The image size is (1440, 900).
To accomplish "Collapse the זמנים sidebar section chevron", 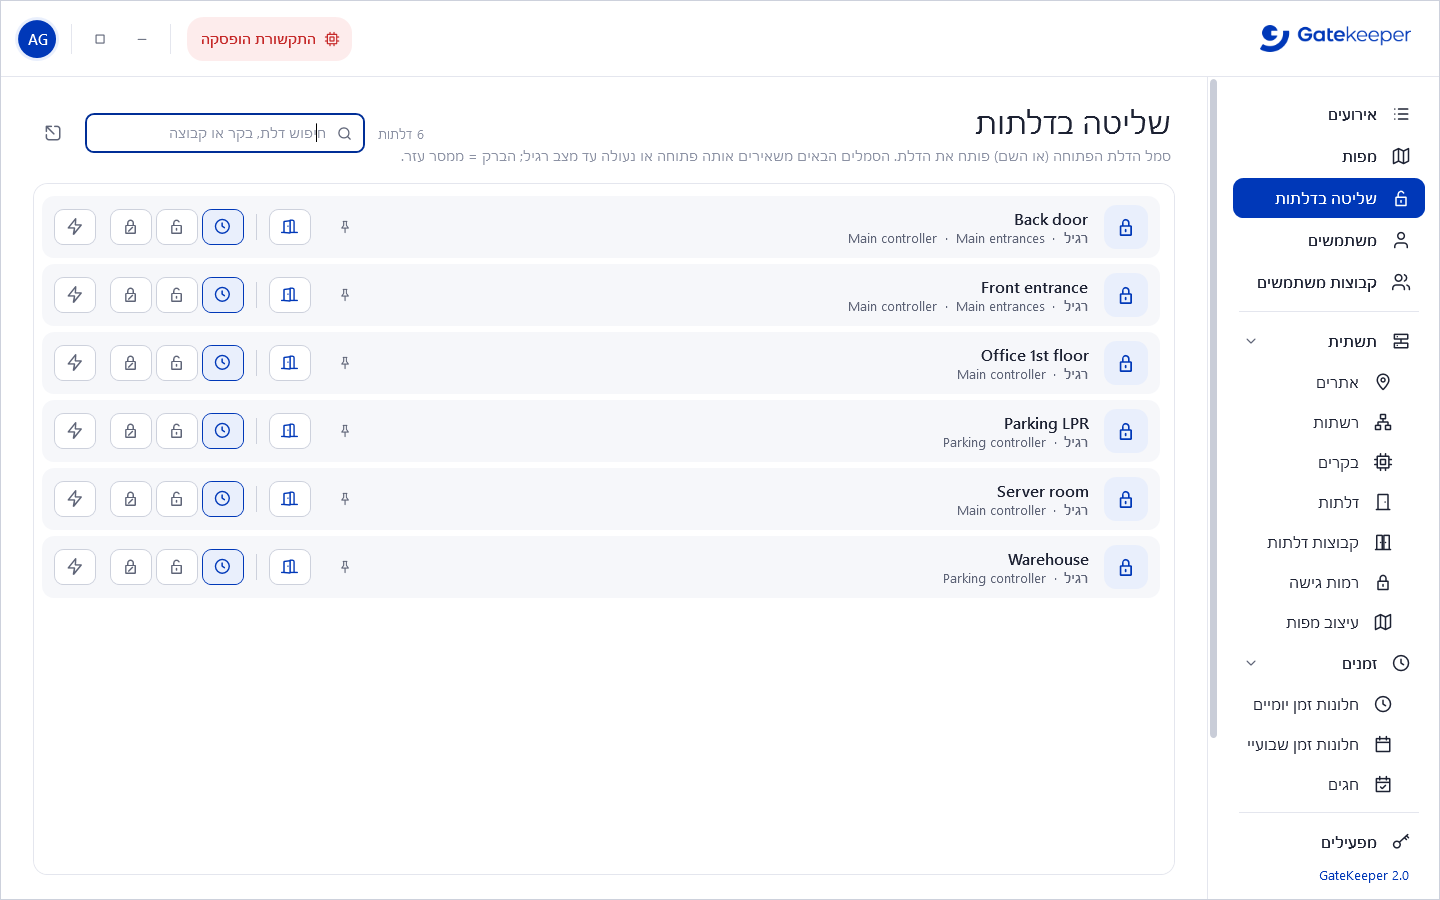I will pos(1251,663).
